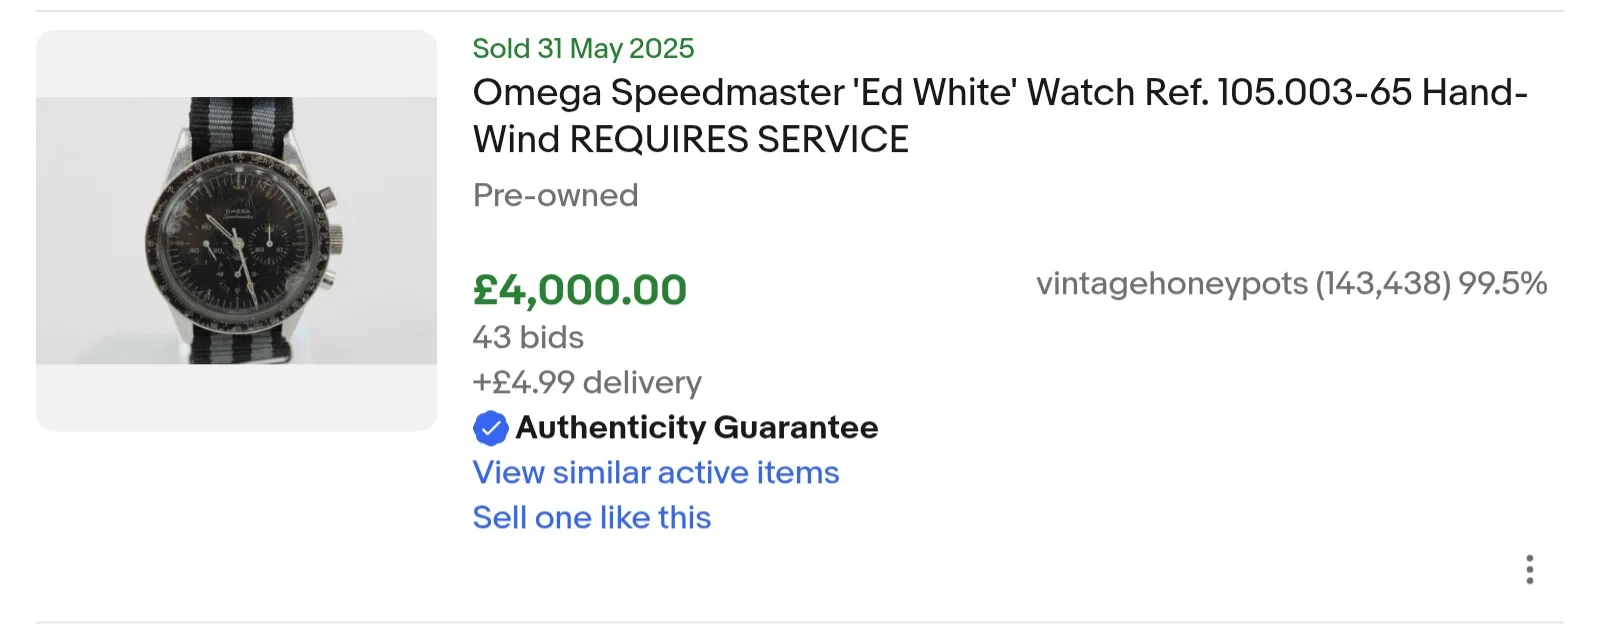Click the £4,000.00 sold price

(x=579, y=290)
